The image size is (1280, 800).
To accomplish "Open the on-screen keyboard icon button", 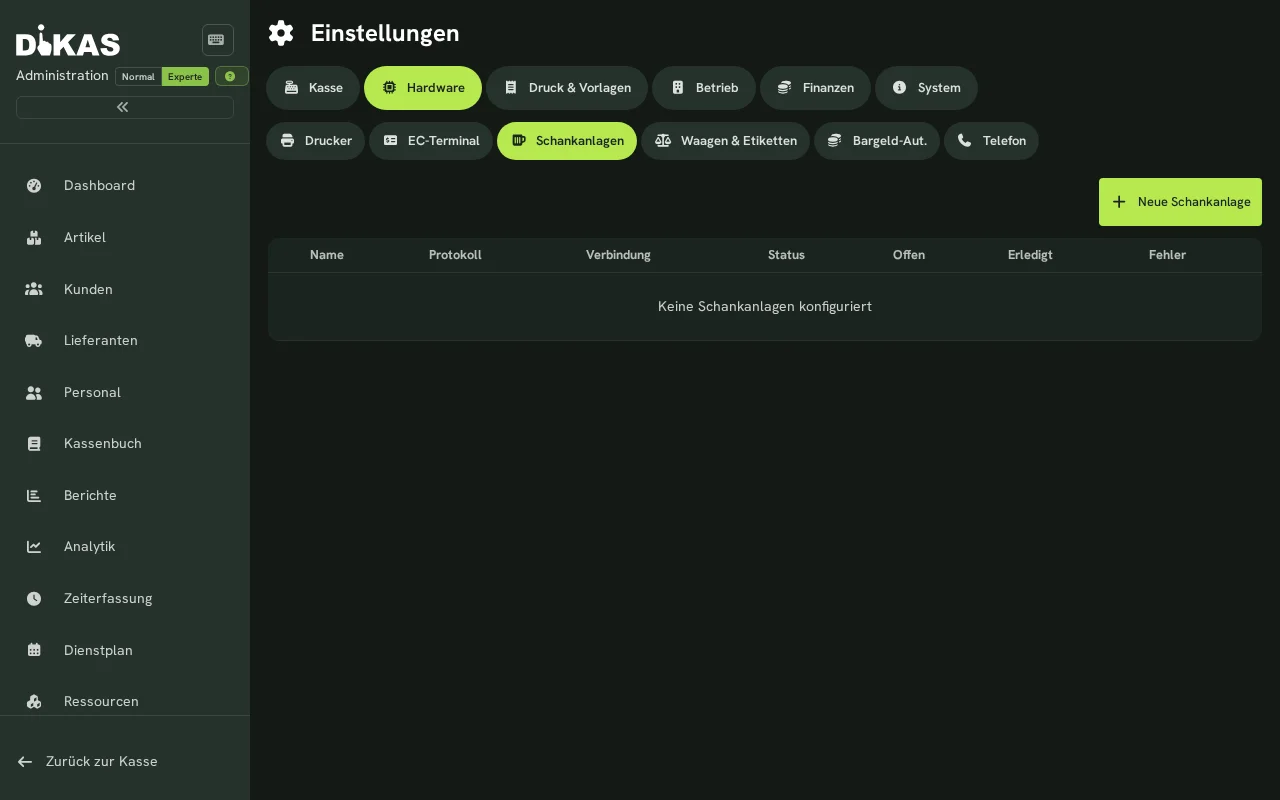I will coord(217,40).
